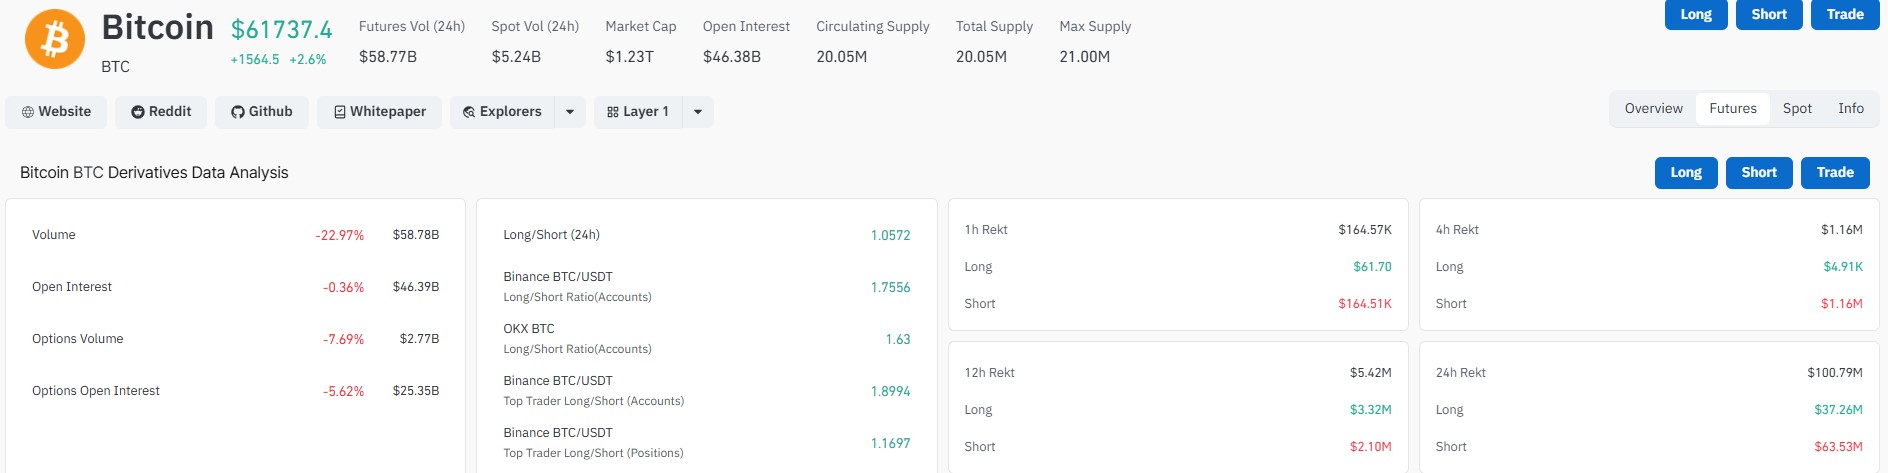
Task: Switch to the Overview tab
Action: 1654,108
